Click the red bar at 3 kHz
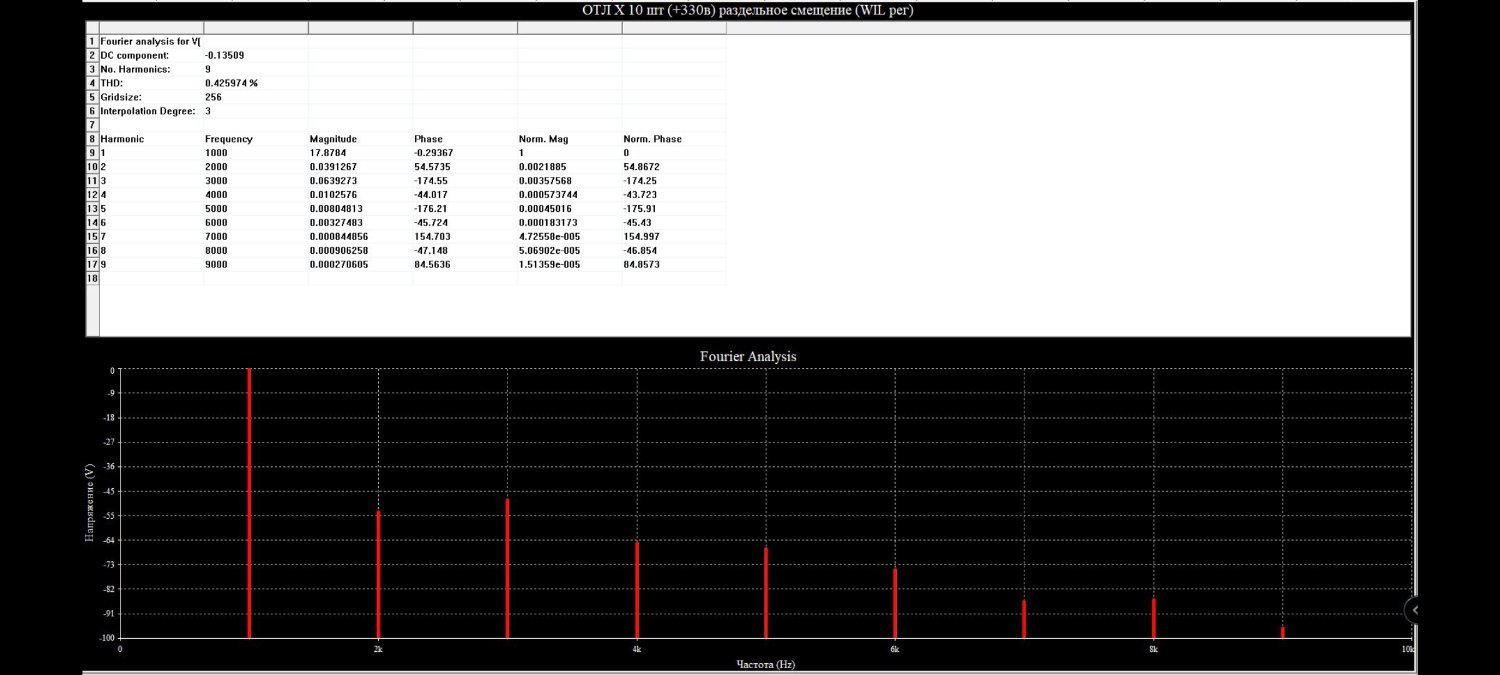This screenshot has width=1500, height=675. (507, 568)
